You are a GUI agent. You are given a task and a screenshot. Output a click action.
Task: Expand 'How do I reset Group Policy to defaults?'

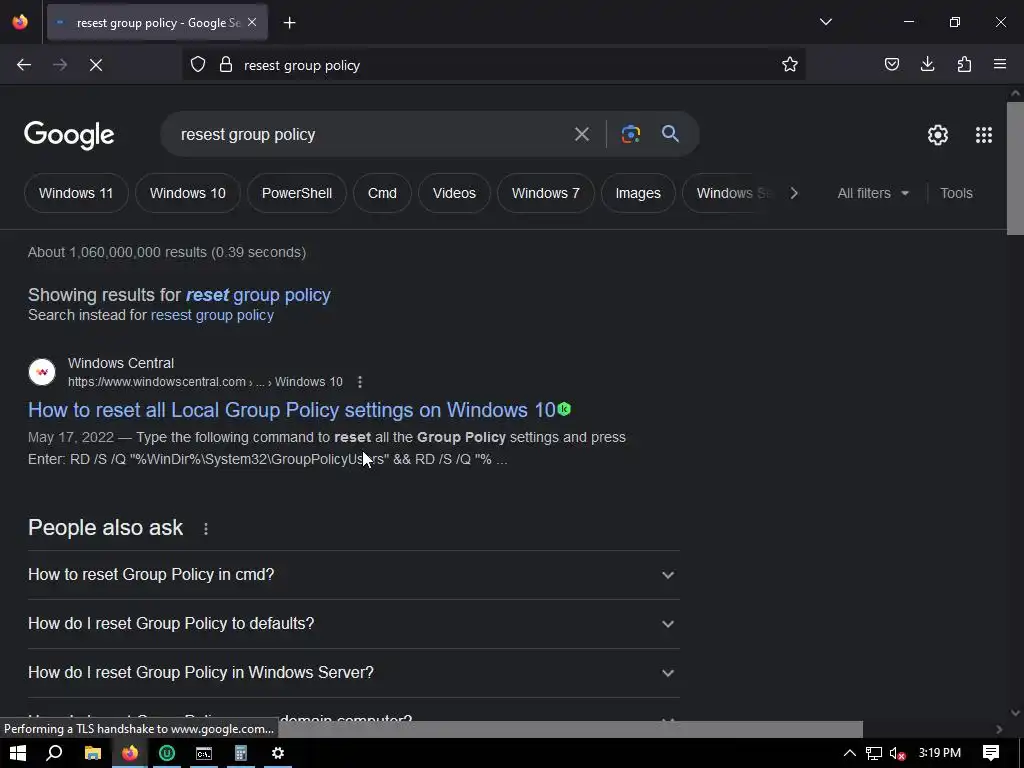[x=354, y=624]
